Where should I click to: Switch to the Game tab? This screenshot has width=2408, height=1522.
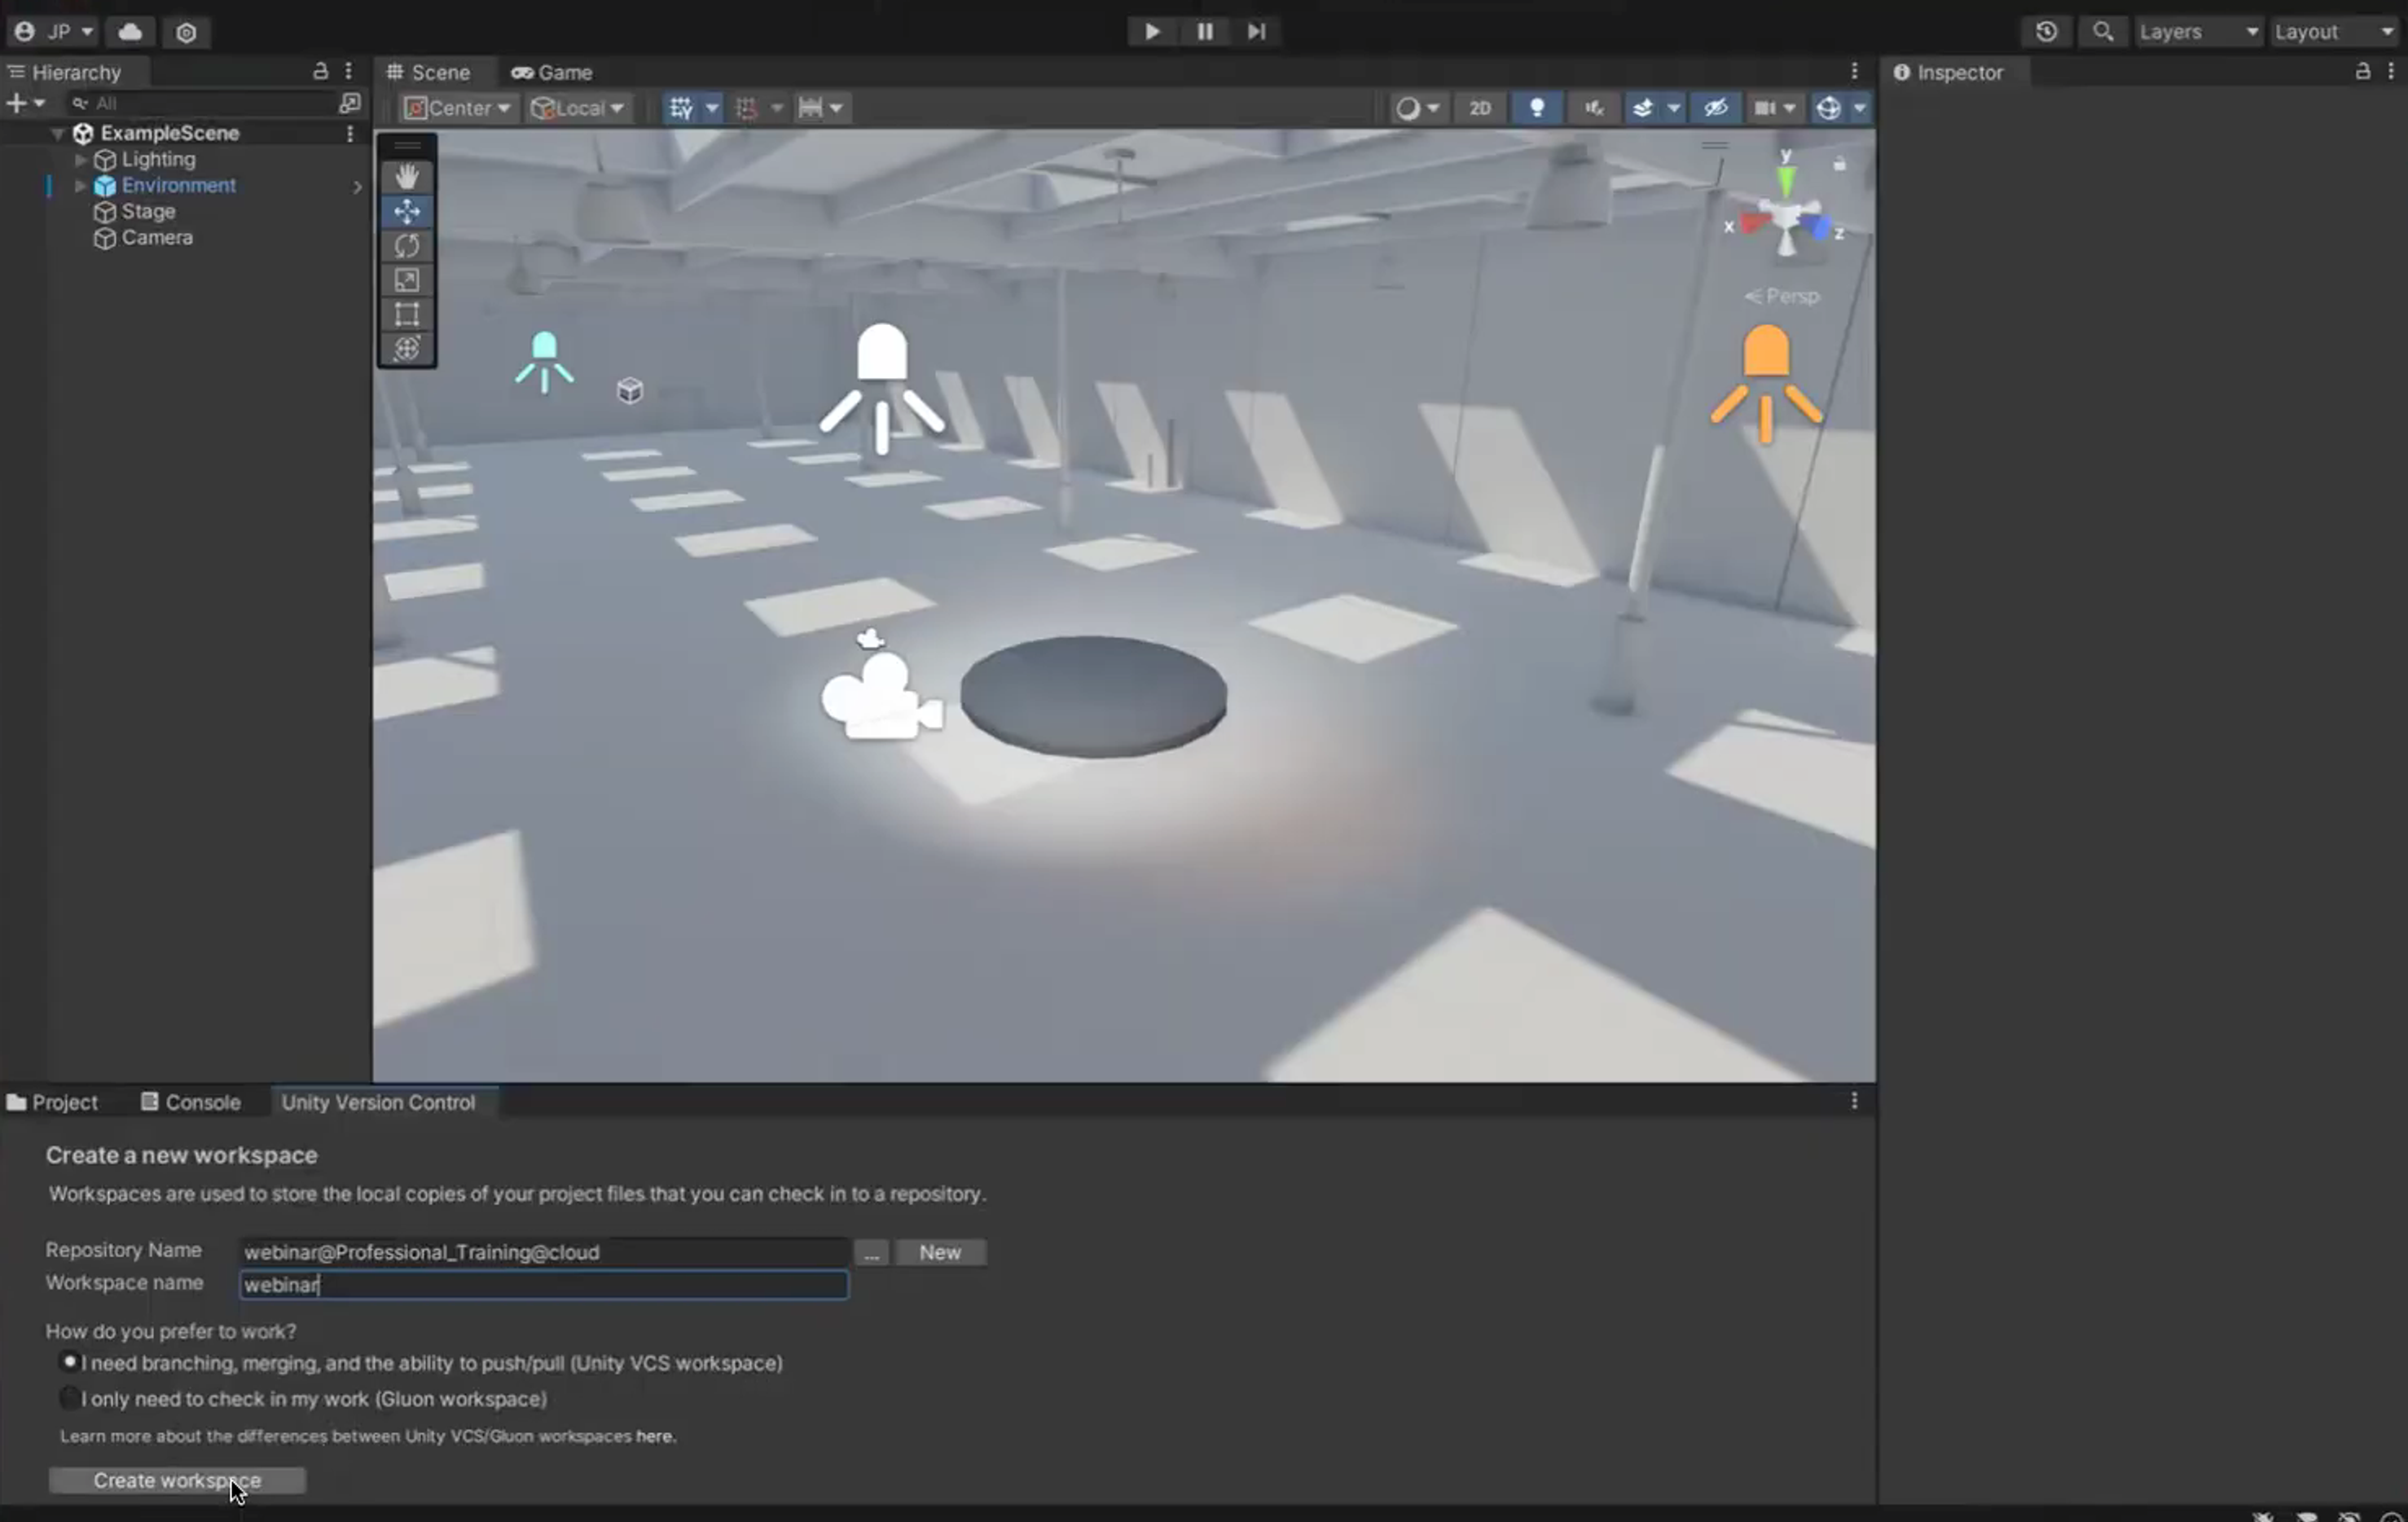click(552, 72)
